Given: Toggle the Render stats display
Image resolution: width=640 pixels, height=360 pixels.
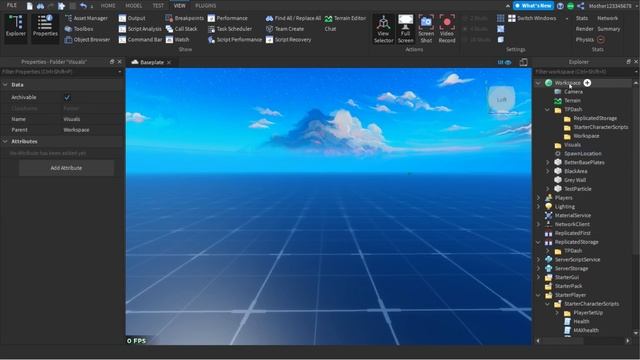Looking at the screenshot, I should click(x=584, y=29).
